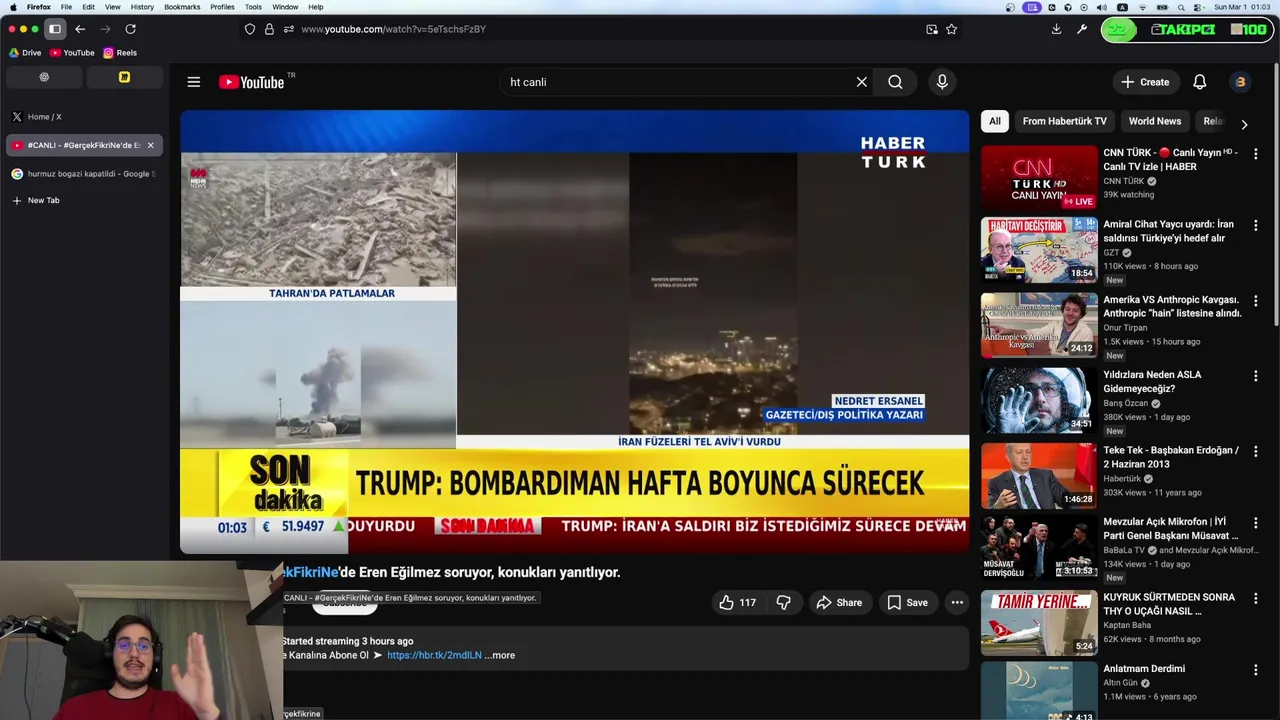Open the Create menu
1280x720 pixels.
point(1145,82)
